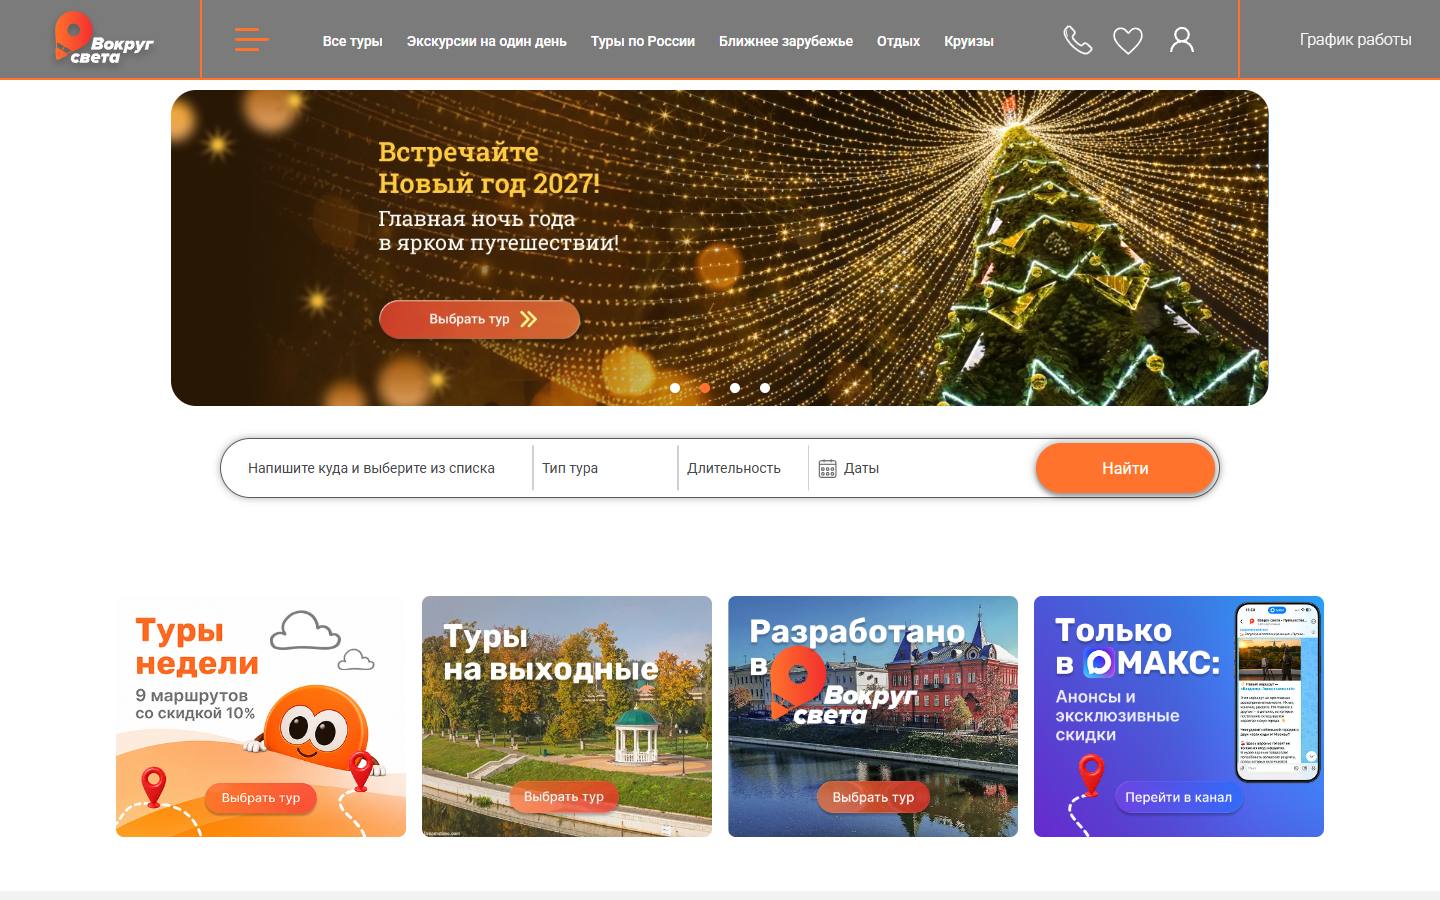Click the График работы link
Viewport: 1440px width, 900px height.
click(x=1355, y=40)
